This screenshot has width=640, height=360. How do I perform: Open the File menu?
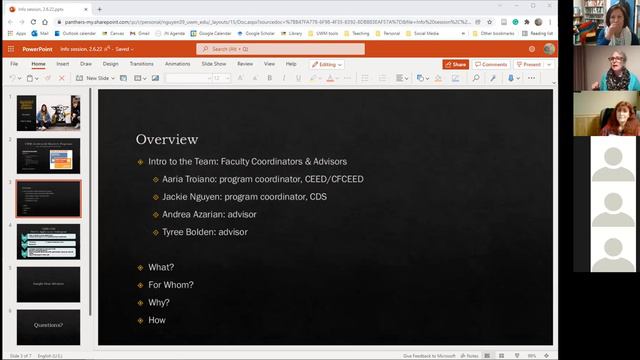[x=14, y=64]
